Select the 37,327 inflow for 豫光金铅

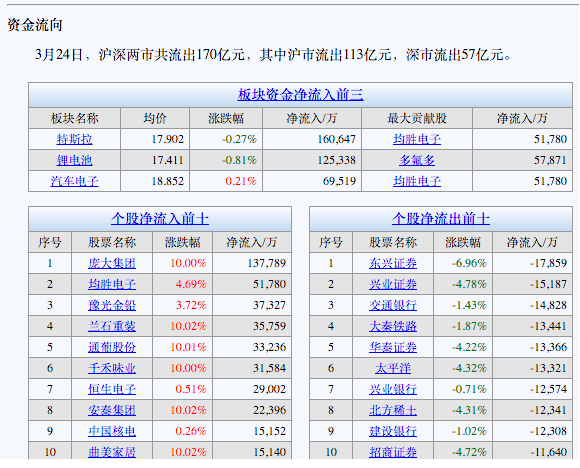[x=269, y=305]
